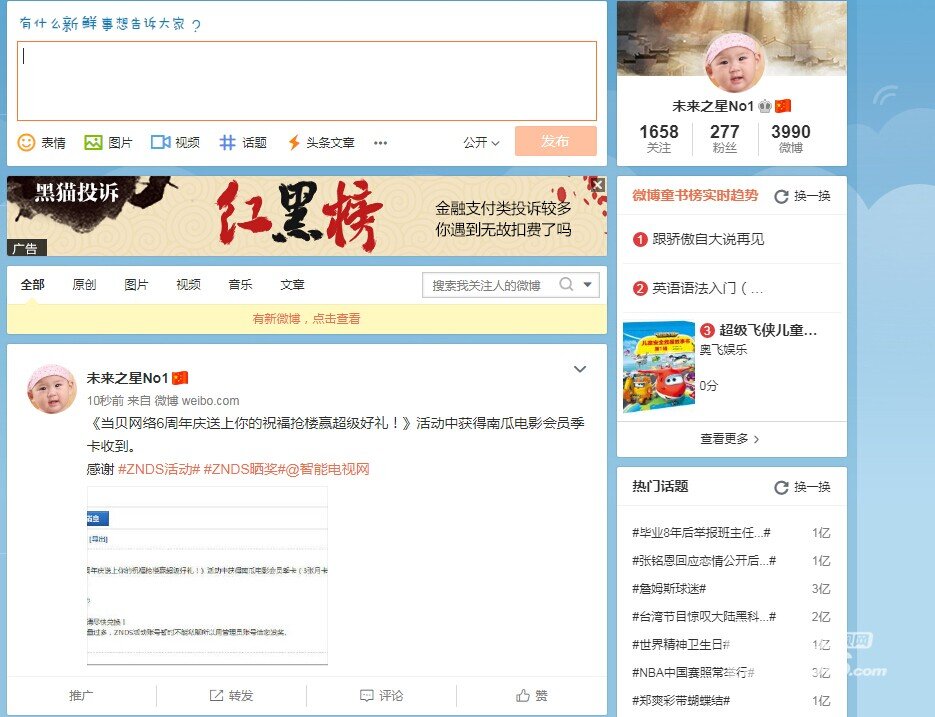Click the 10秒前 timestamp on the post
Viewport: 935px width, 717px height.
[106, 401]
